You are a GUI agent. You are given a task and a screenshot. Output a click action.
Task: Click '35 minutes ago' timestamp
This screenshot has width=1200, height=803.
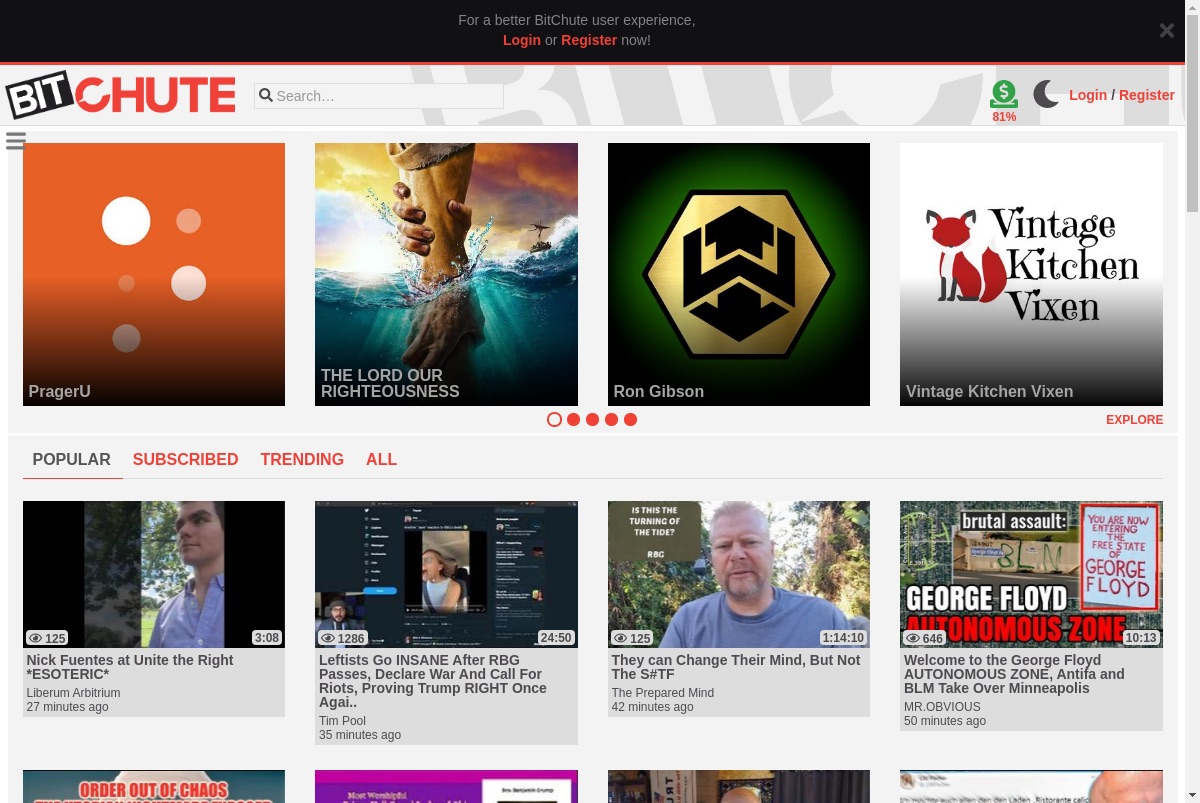[360, 735]
